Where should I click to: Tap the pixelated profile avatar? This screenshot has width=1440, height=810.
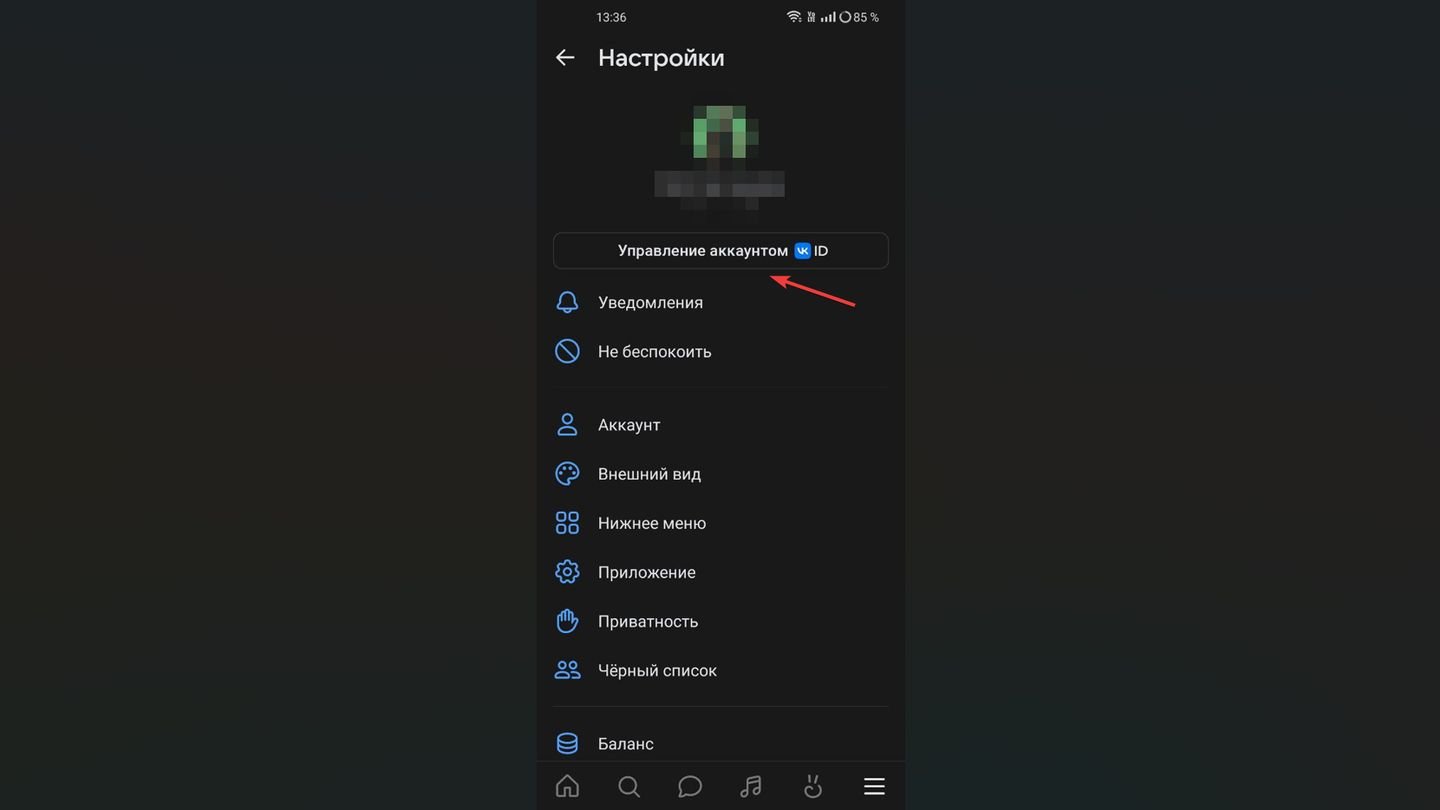pos(720,131)
